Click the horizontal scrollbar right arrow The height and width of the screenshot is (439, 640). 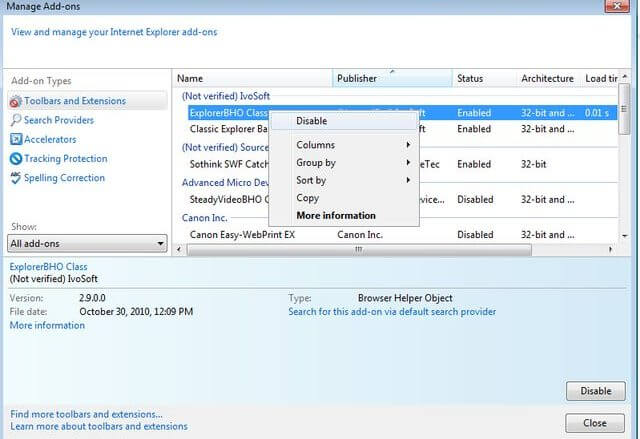tap(610, 249)
